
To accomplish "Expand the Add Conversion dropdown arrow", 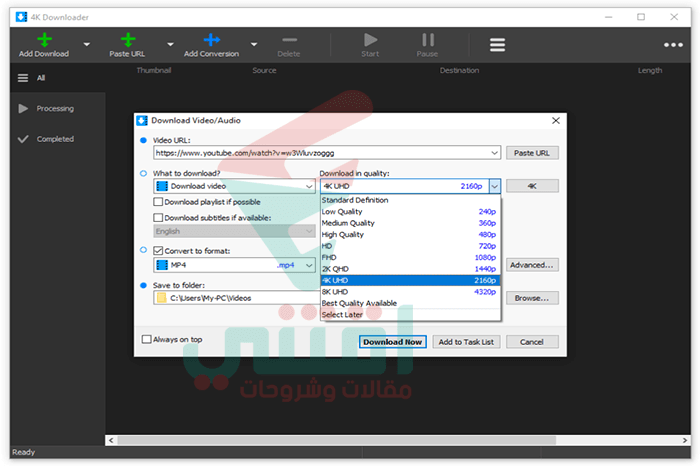I will point(254,44).
